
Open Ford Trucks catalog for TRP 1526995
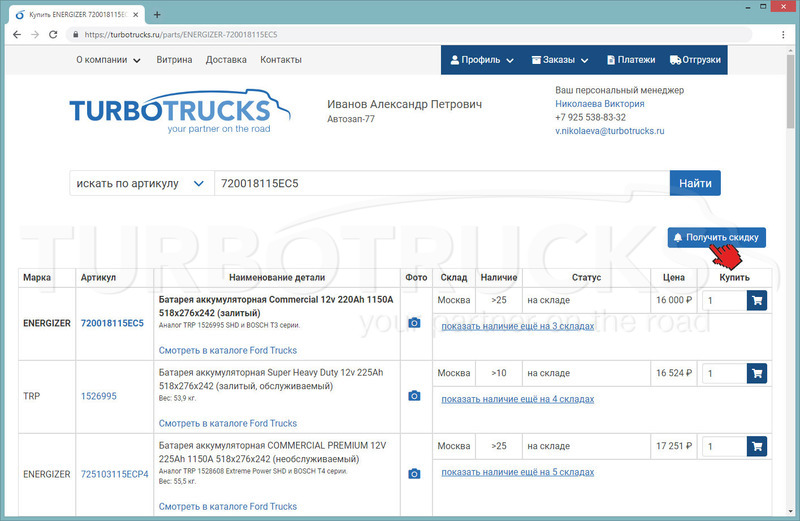[x=228, y=424]
